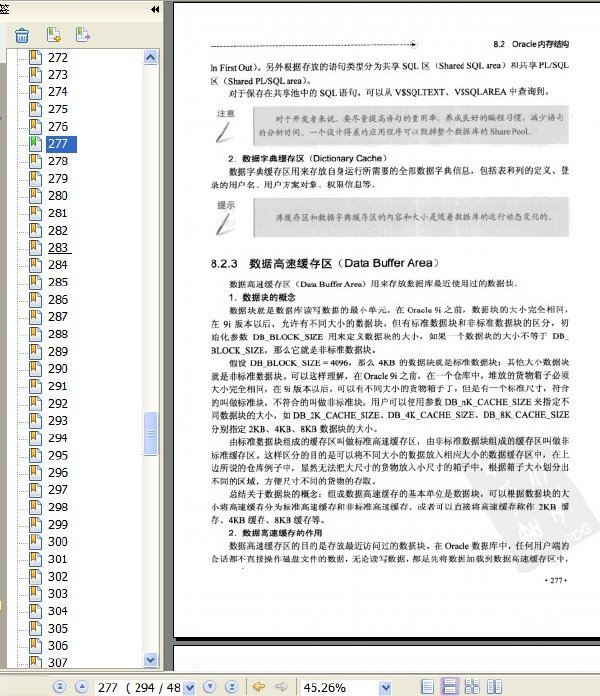Viewport: 600px width, 696px height.
Task: Go to the previous page
Action: (x=81, y=687)
